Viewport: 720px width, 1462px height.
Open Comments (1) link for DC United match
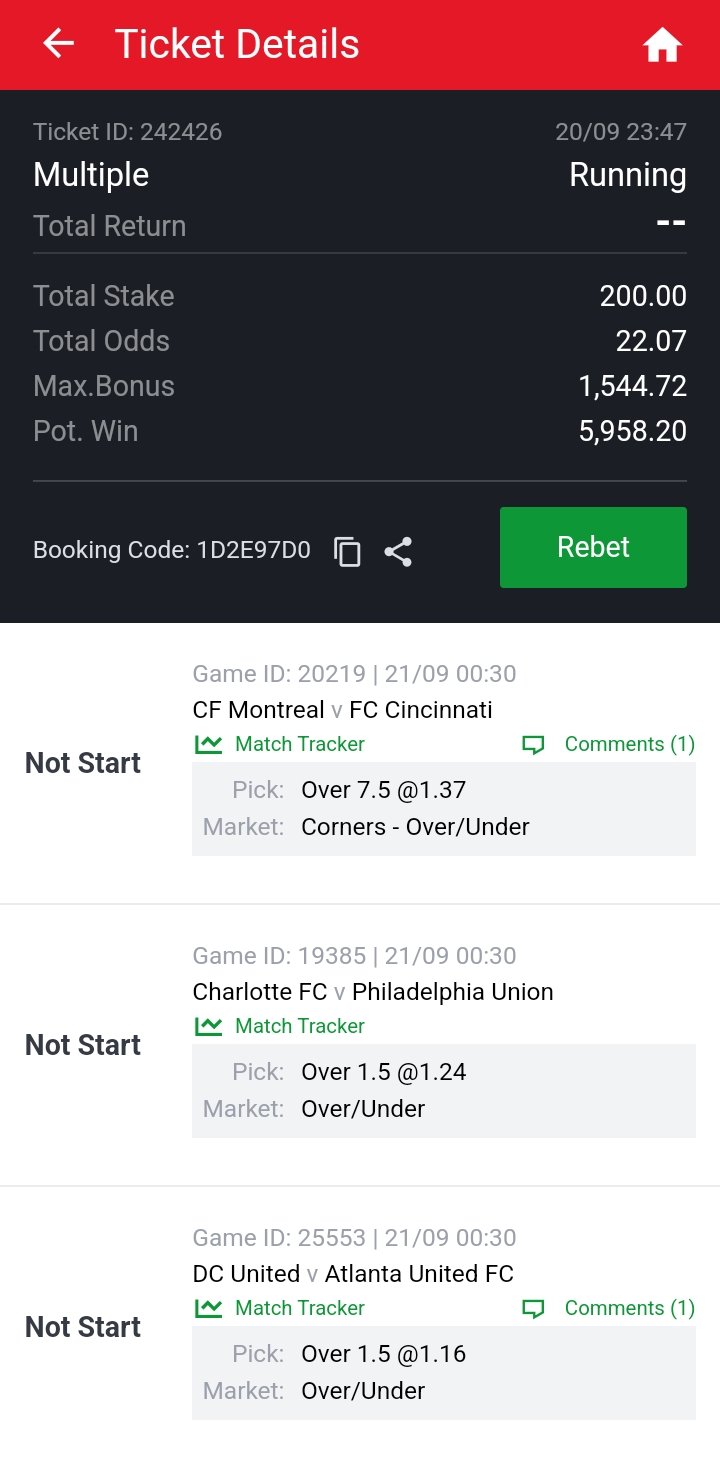click(x=629, y=1308)
